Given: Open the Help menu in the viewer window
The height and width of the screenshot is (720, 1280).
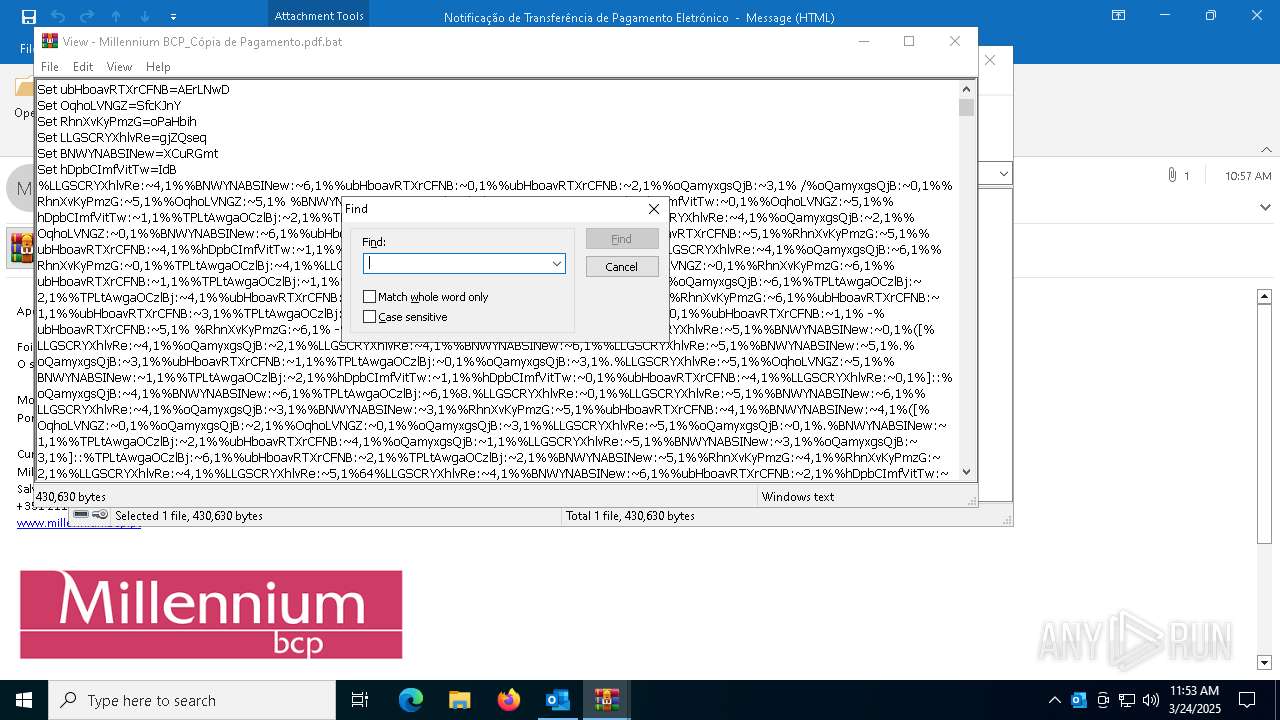Looking at the screenshot, I should coord(158,67).
